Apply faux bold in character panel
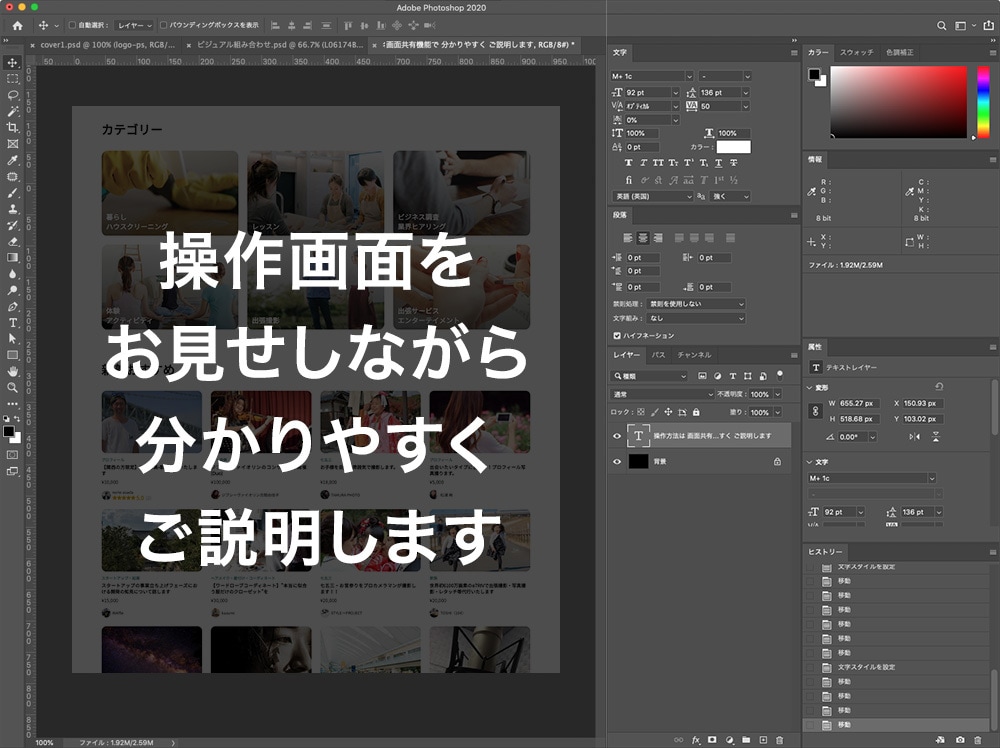Image resolution: width=1000 pixels, height=748 pixels. [628, 163]
